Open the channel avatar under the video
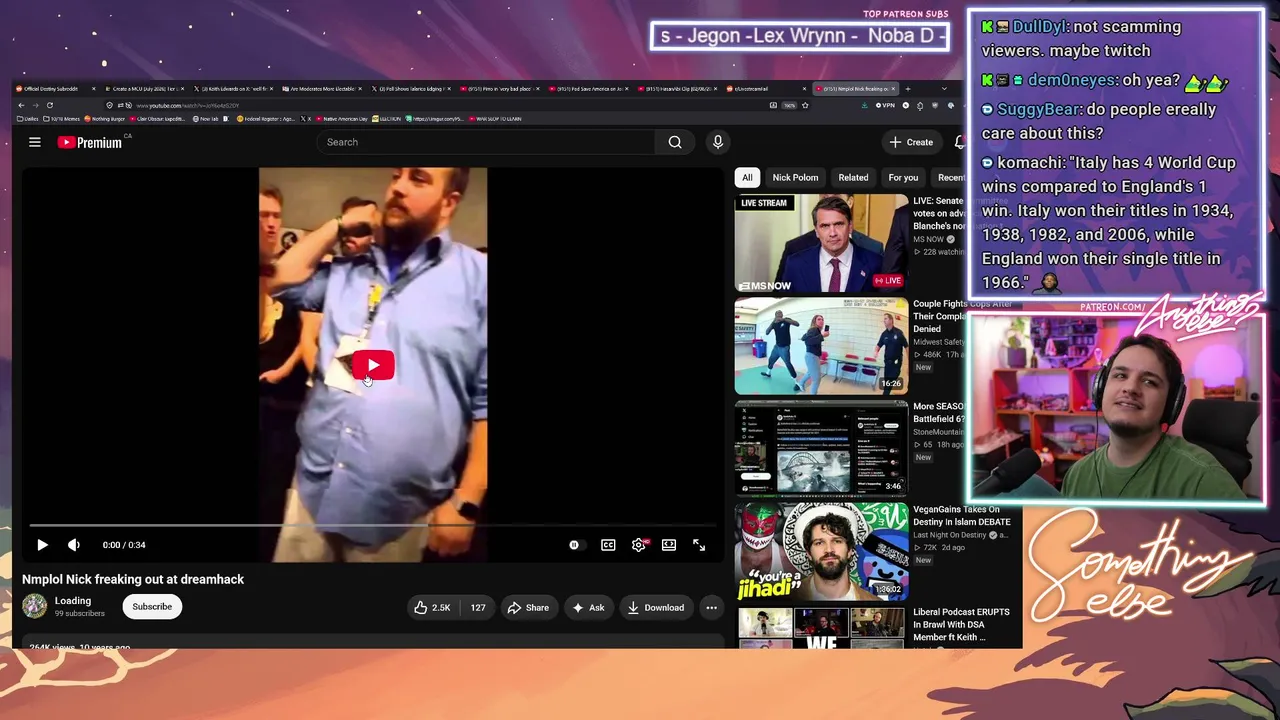Screen dimensions: 1280x720 pos(35,606)
